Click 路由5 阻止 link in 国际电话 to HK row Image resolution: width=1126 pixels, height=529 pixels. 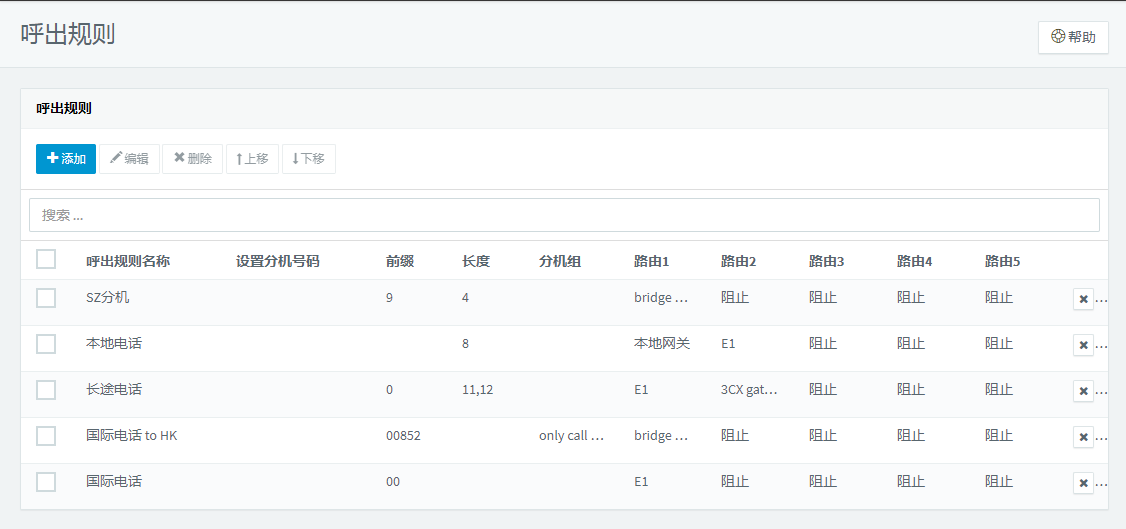click(999, 436)
